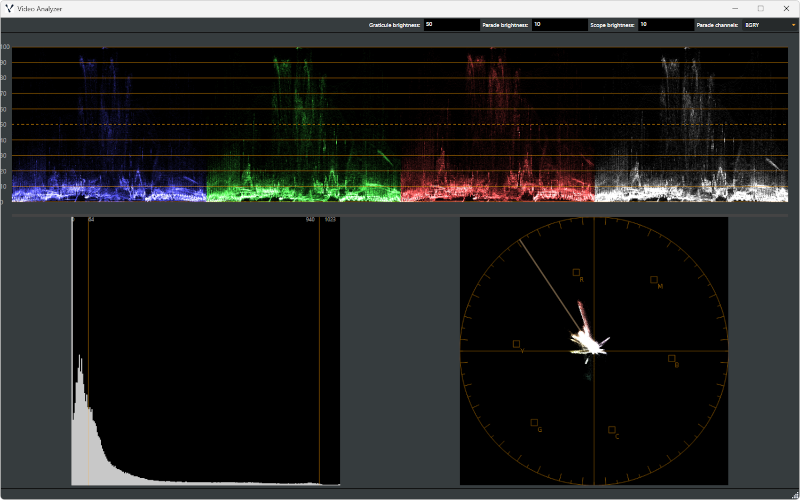Click the R target box on the vectorscope
The width and height of the screenshot is (800, 500).
pos(576,272)
